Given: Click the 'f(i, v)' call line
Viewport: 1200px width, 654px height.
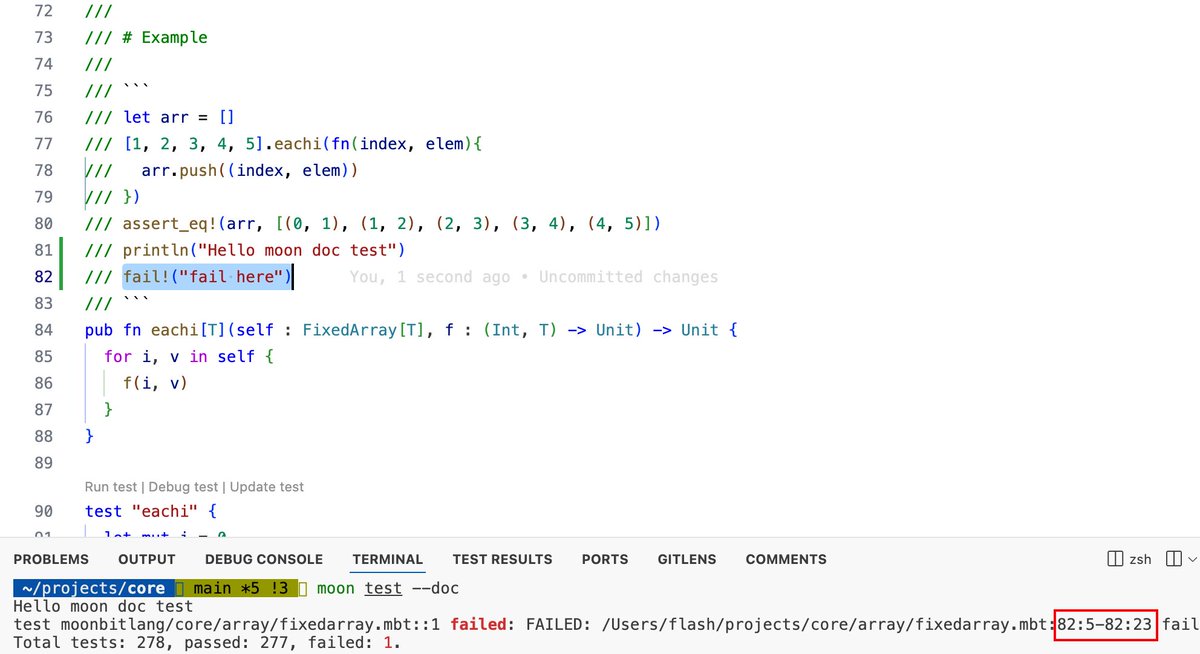Looking at the screenshot, I should 155,382.
